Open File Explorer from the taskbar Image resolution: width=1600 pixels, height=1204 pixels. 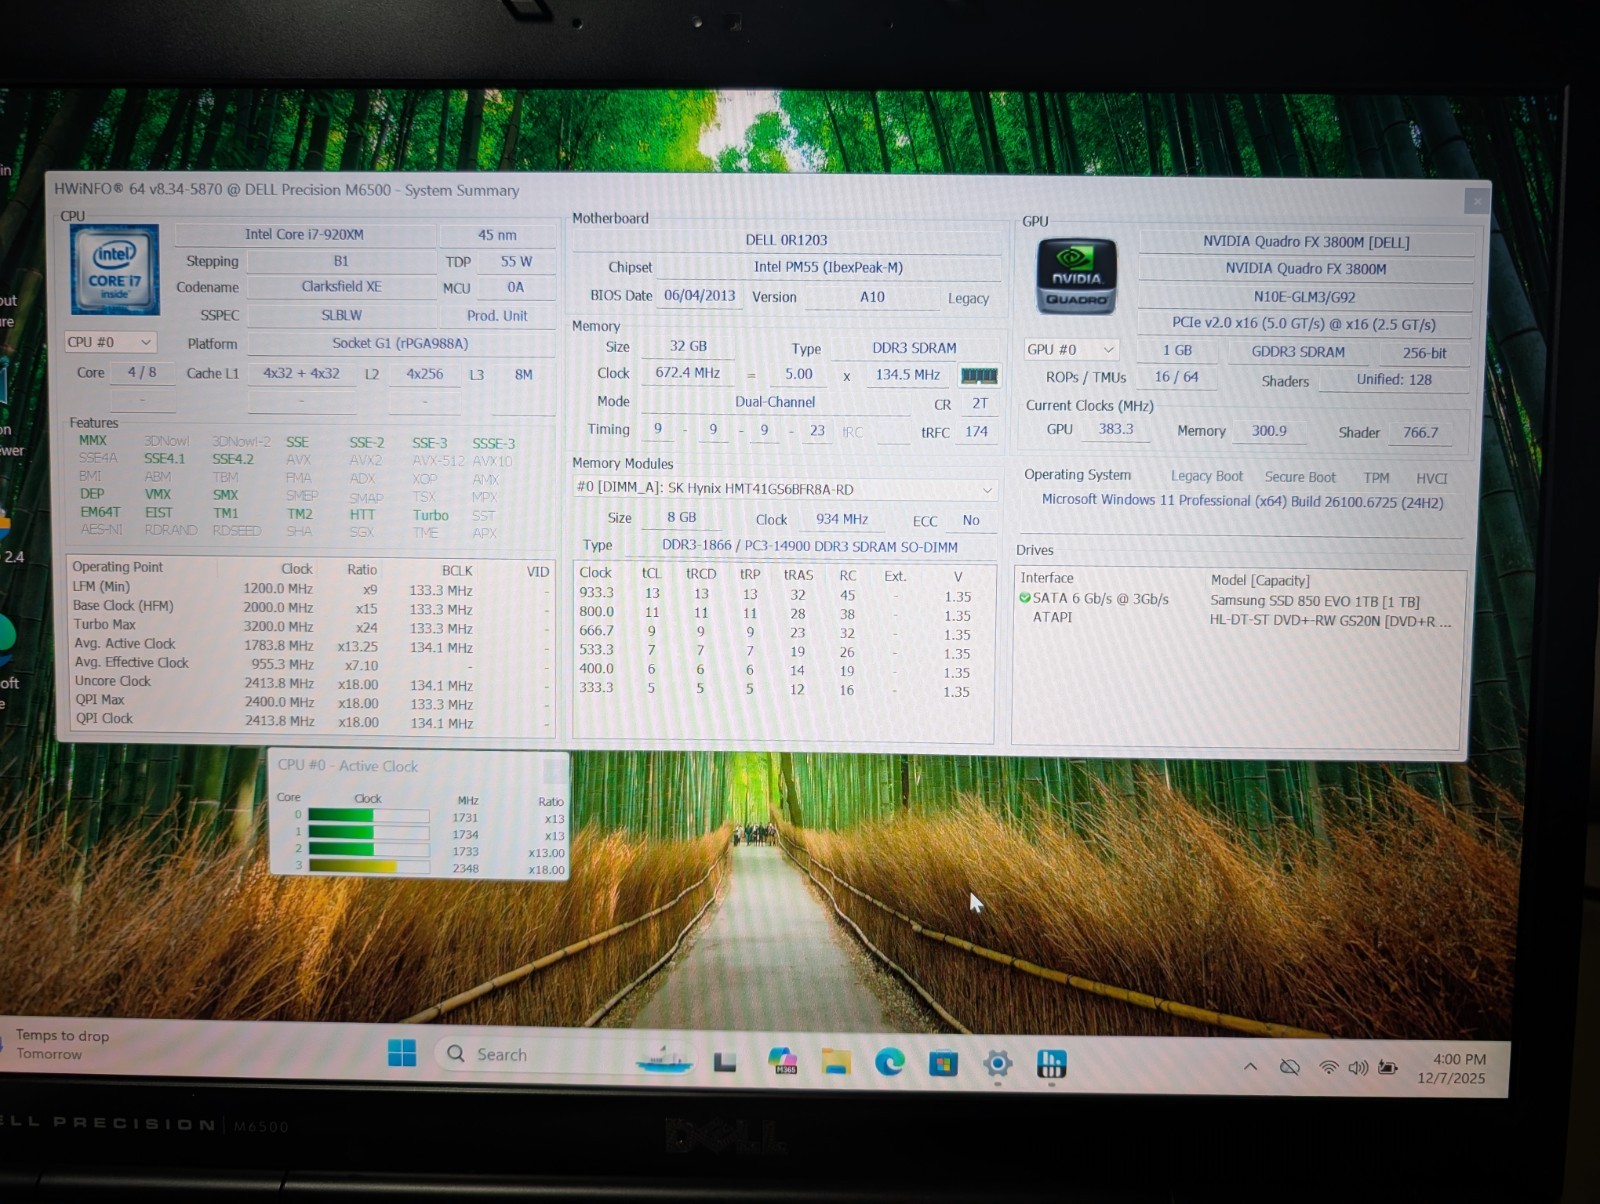pyautogui.click(x=836, y=1062)
